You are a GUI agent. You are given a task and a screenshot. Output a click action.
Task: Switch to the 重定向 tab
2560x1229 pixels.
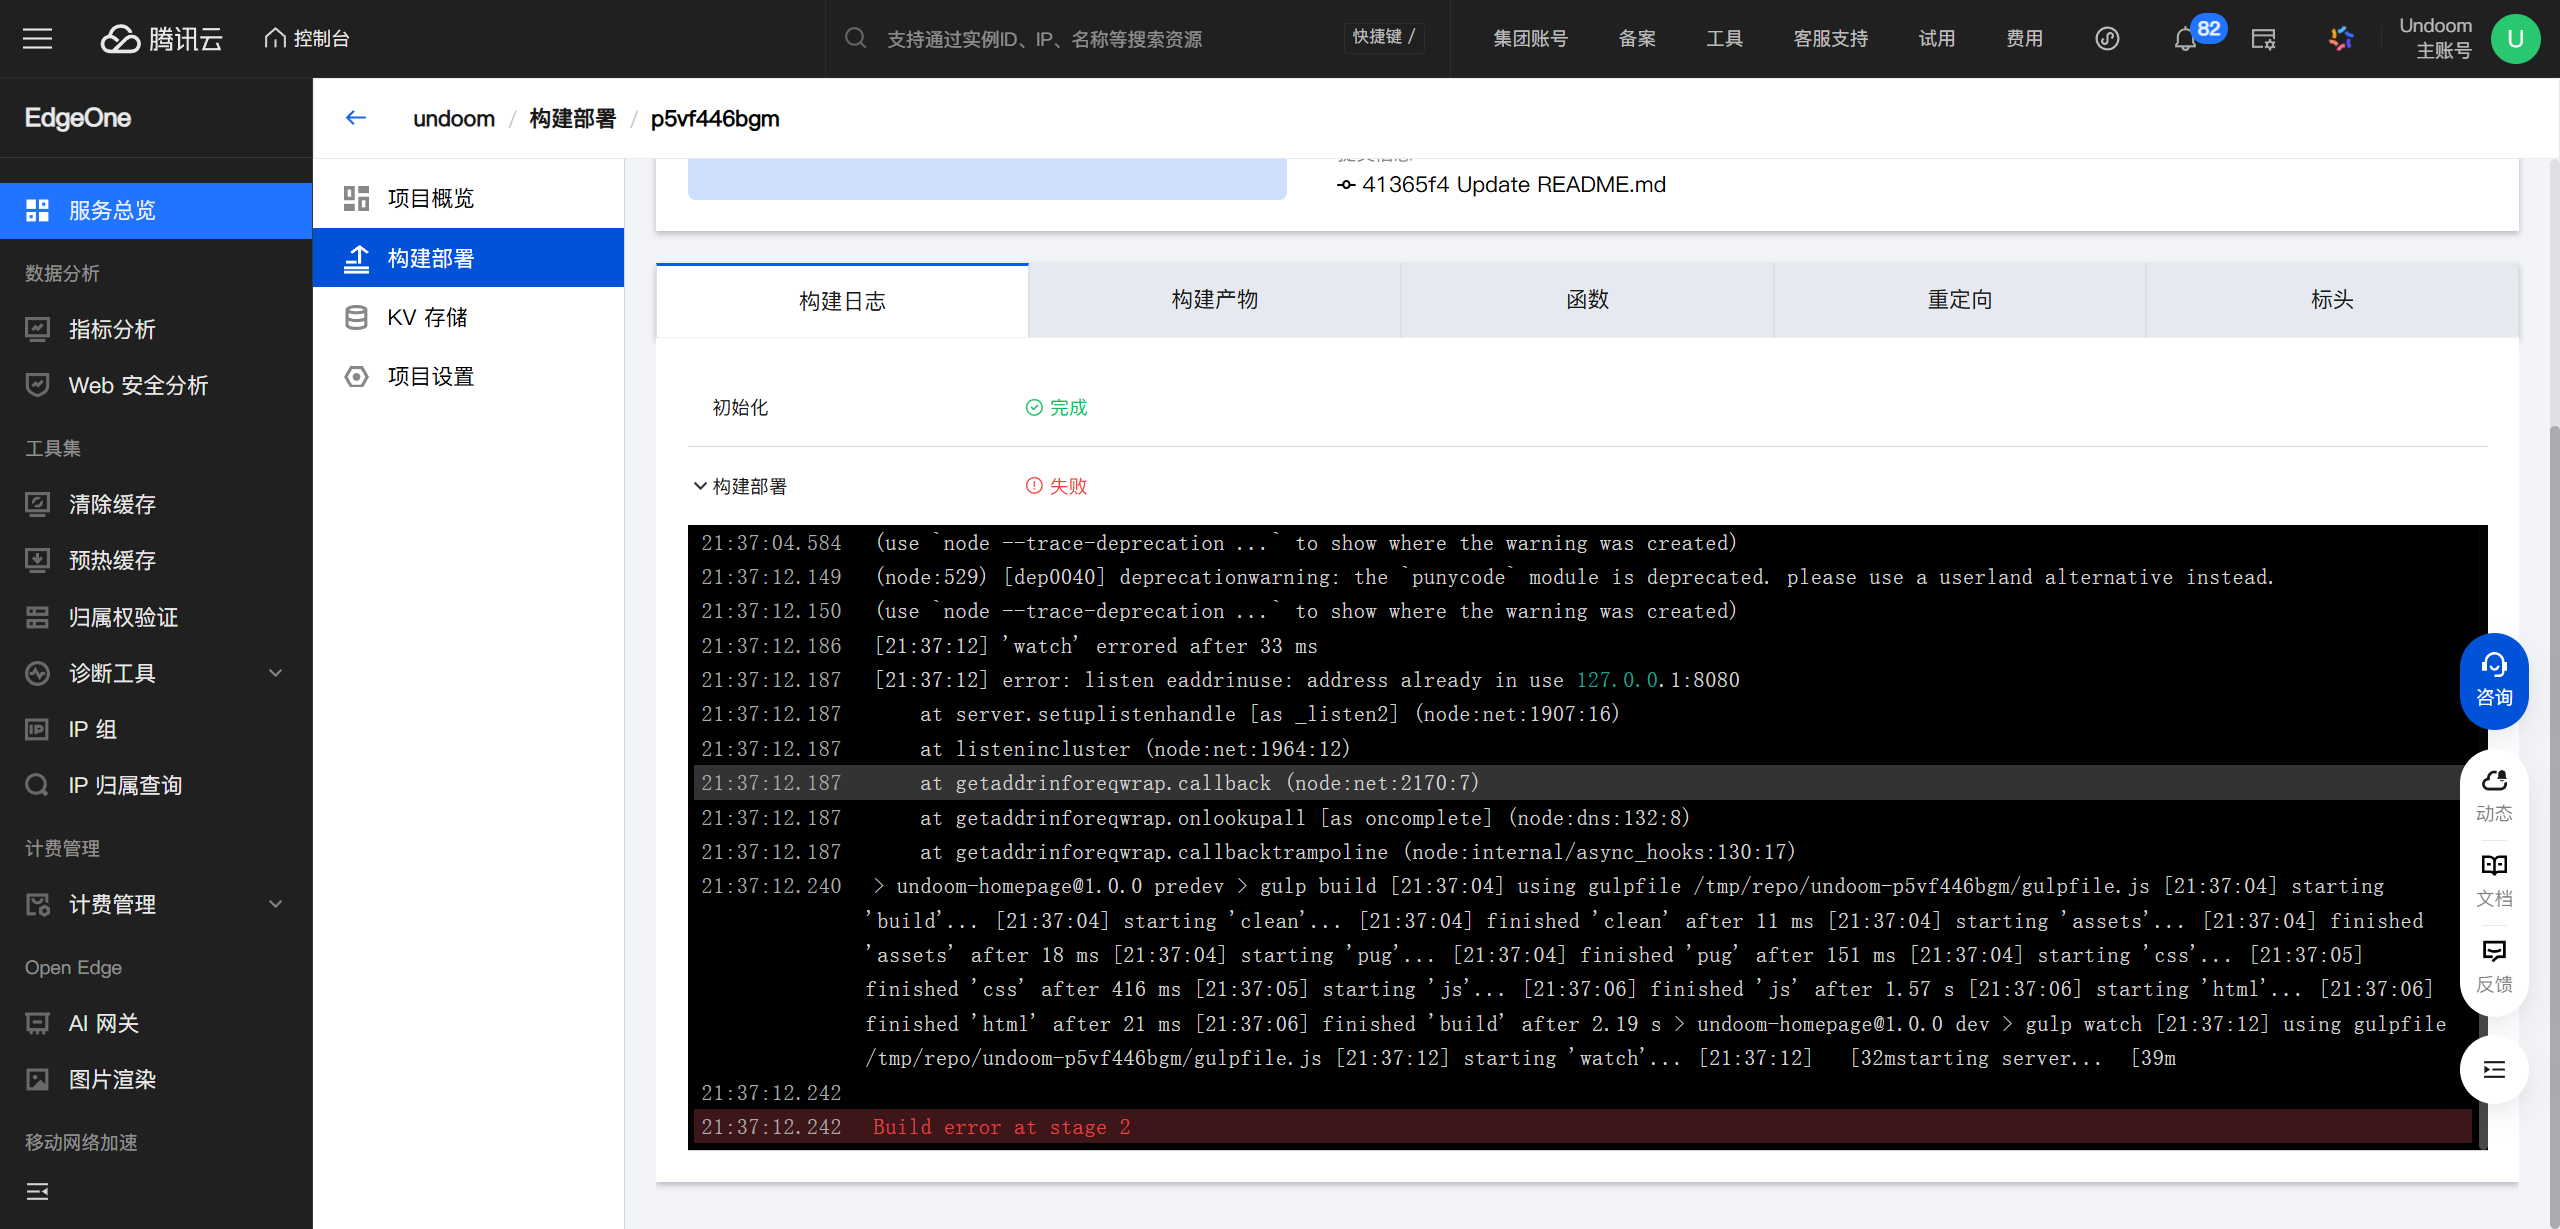(1959, 300)
